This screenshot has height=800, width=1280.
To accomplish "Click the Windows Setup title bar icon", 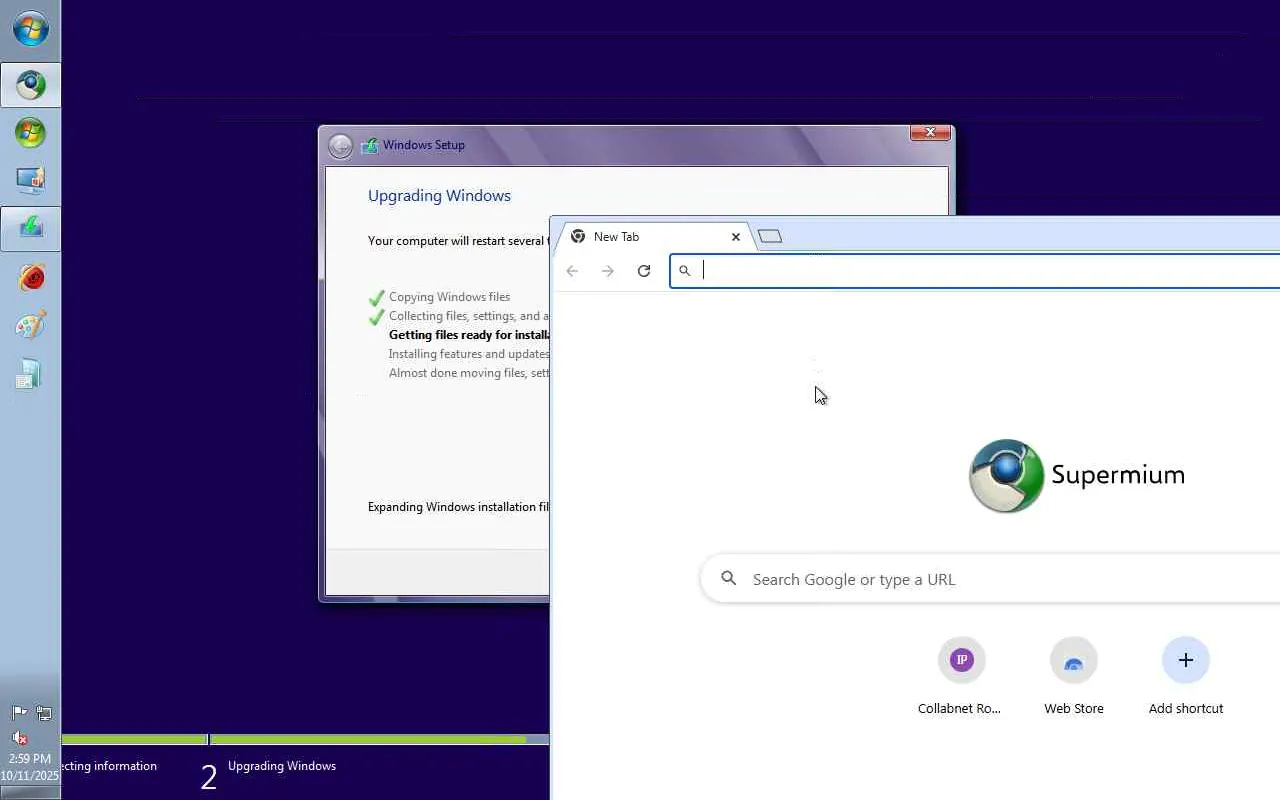I will [370, 146].
